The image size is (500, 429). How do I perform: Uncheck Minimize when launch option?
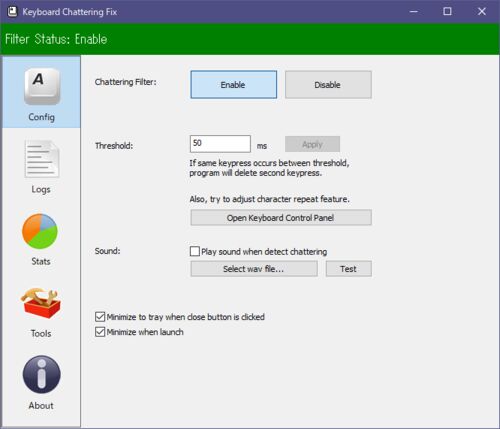pos(100,332)
